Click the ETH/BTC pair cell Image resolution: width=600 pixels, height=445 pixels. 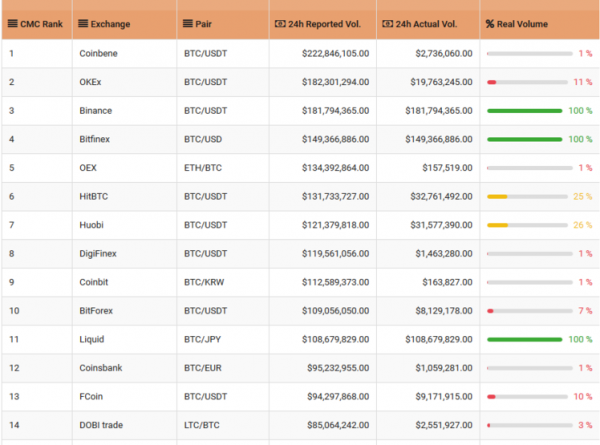(203, 168)
